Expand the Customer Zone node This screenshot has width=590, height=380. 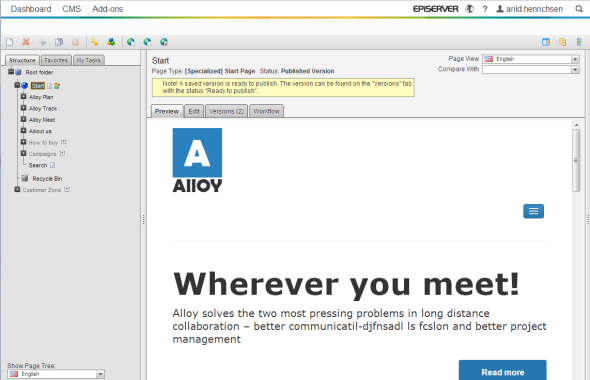click(x=17, y=189)
